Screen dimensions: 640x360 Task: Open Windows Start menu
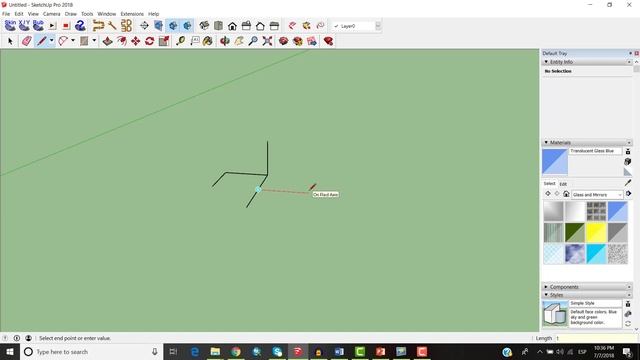(10, 351)
